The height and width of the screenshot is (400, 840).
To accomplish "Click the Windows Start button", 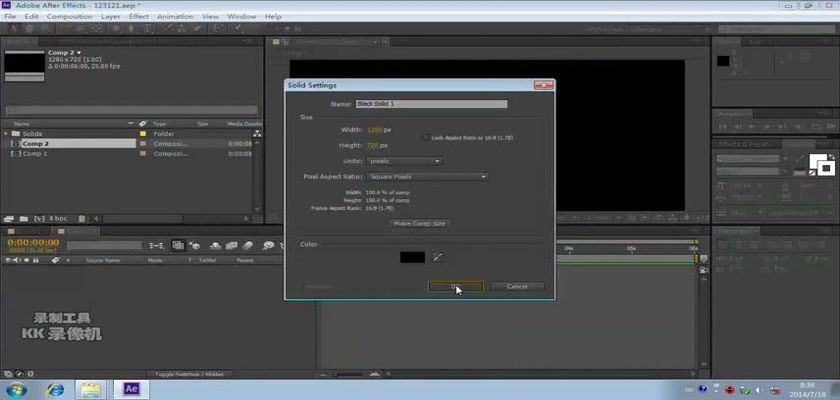I will (15, 390).
